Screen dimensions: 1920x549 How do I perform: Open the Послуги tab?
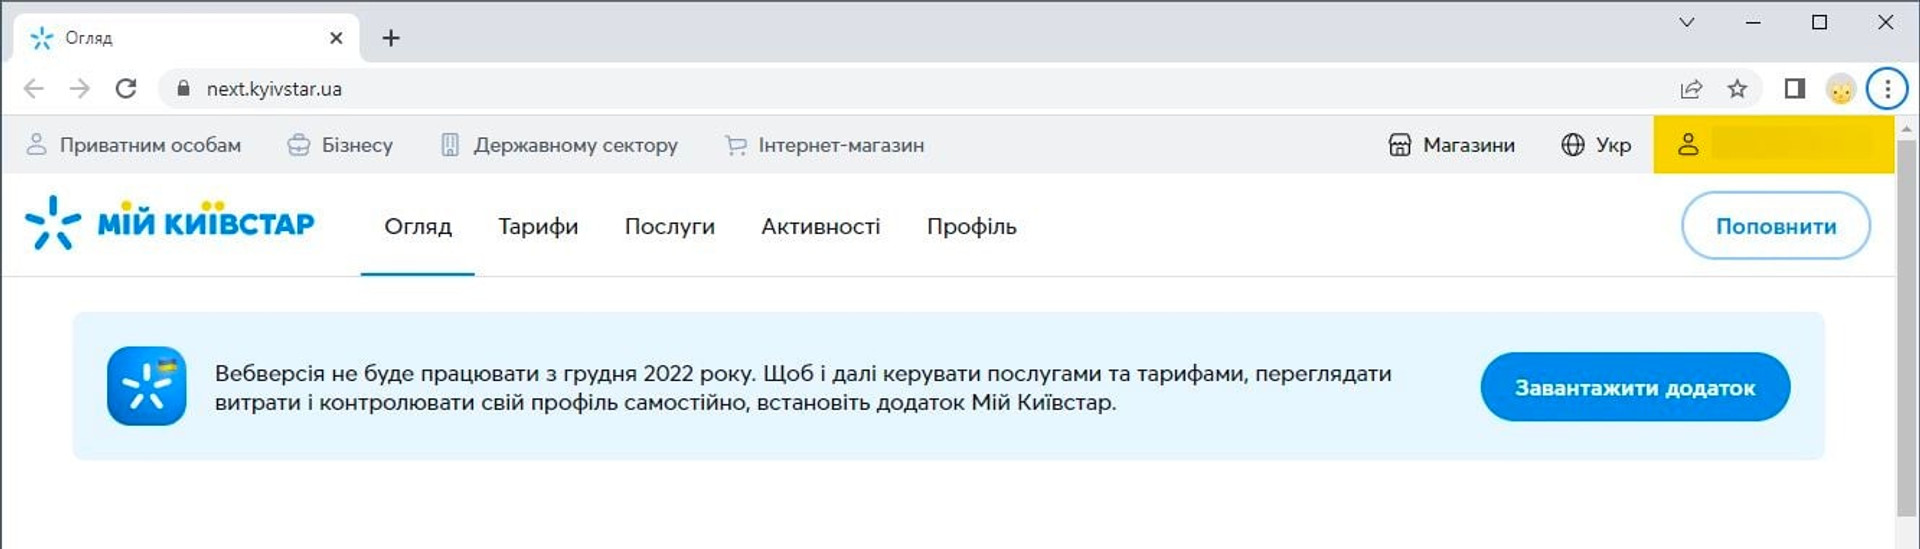click(670, 227)
